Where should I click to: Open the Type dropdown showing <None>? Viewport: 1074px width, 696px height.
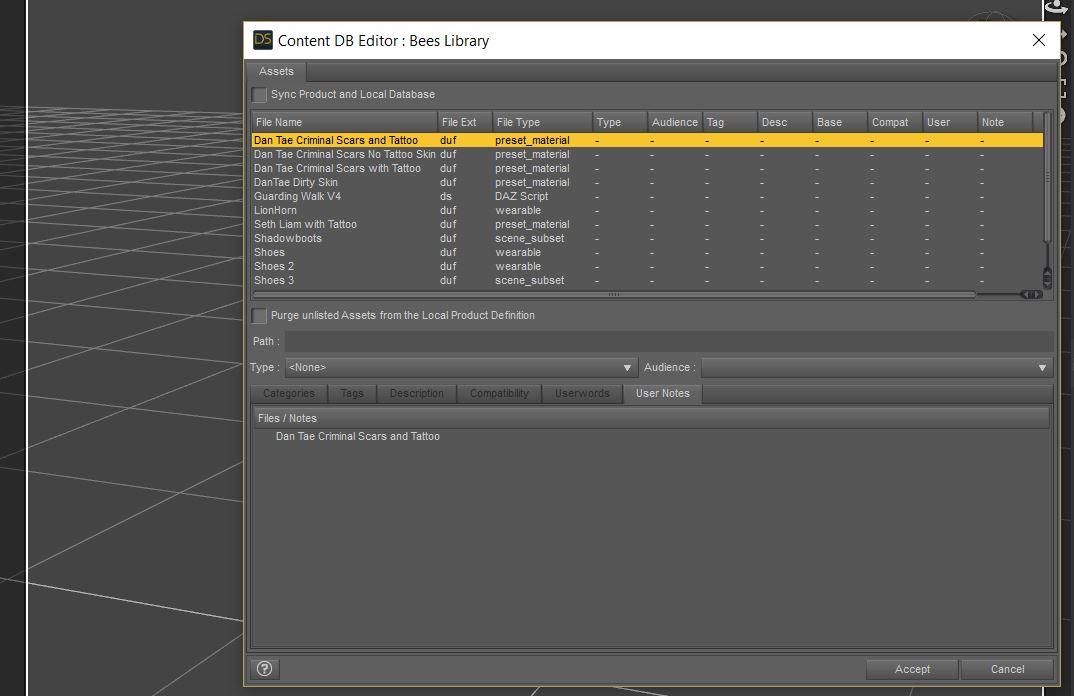tap(461, 367)
